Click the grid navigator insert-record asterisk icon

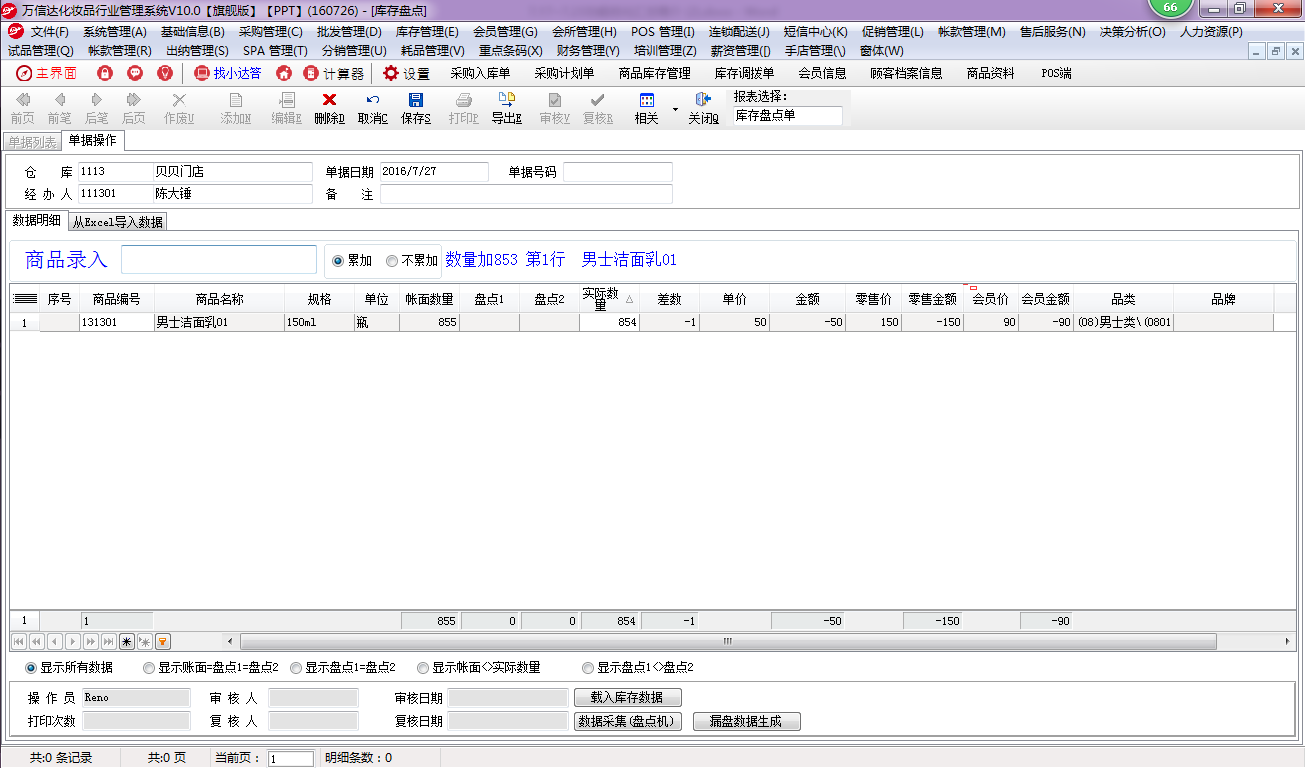point(127,641)
